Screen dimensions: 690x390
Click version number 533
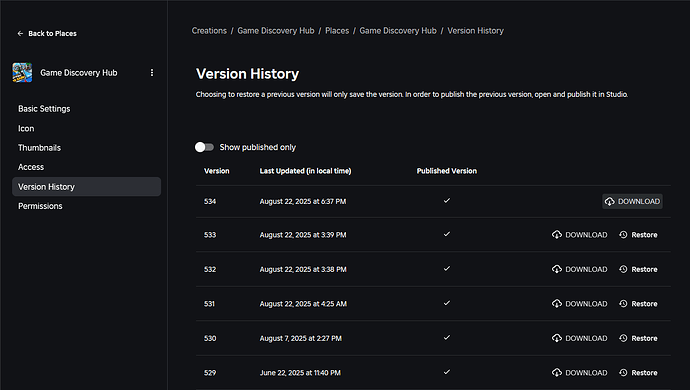point(210,235)
